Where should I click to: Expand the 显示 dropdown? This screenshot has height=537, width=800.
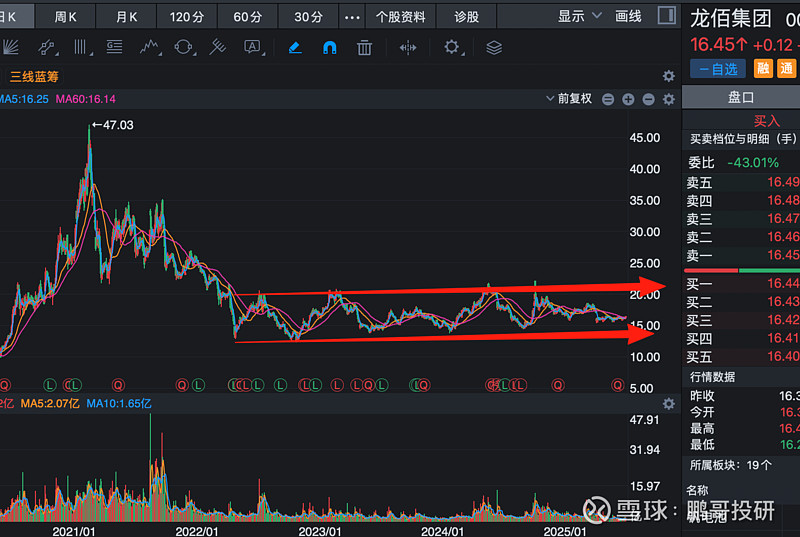click(x=579, y=16)
